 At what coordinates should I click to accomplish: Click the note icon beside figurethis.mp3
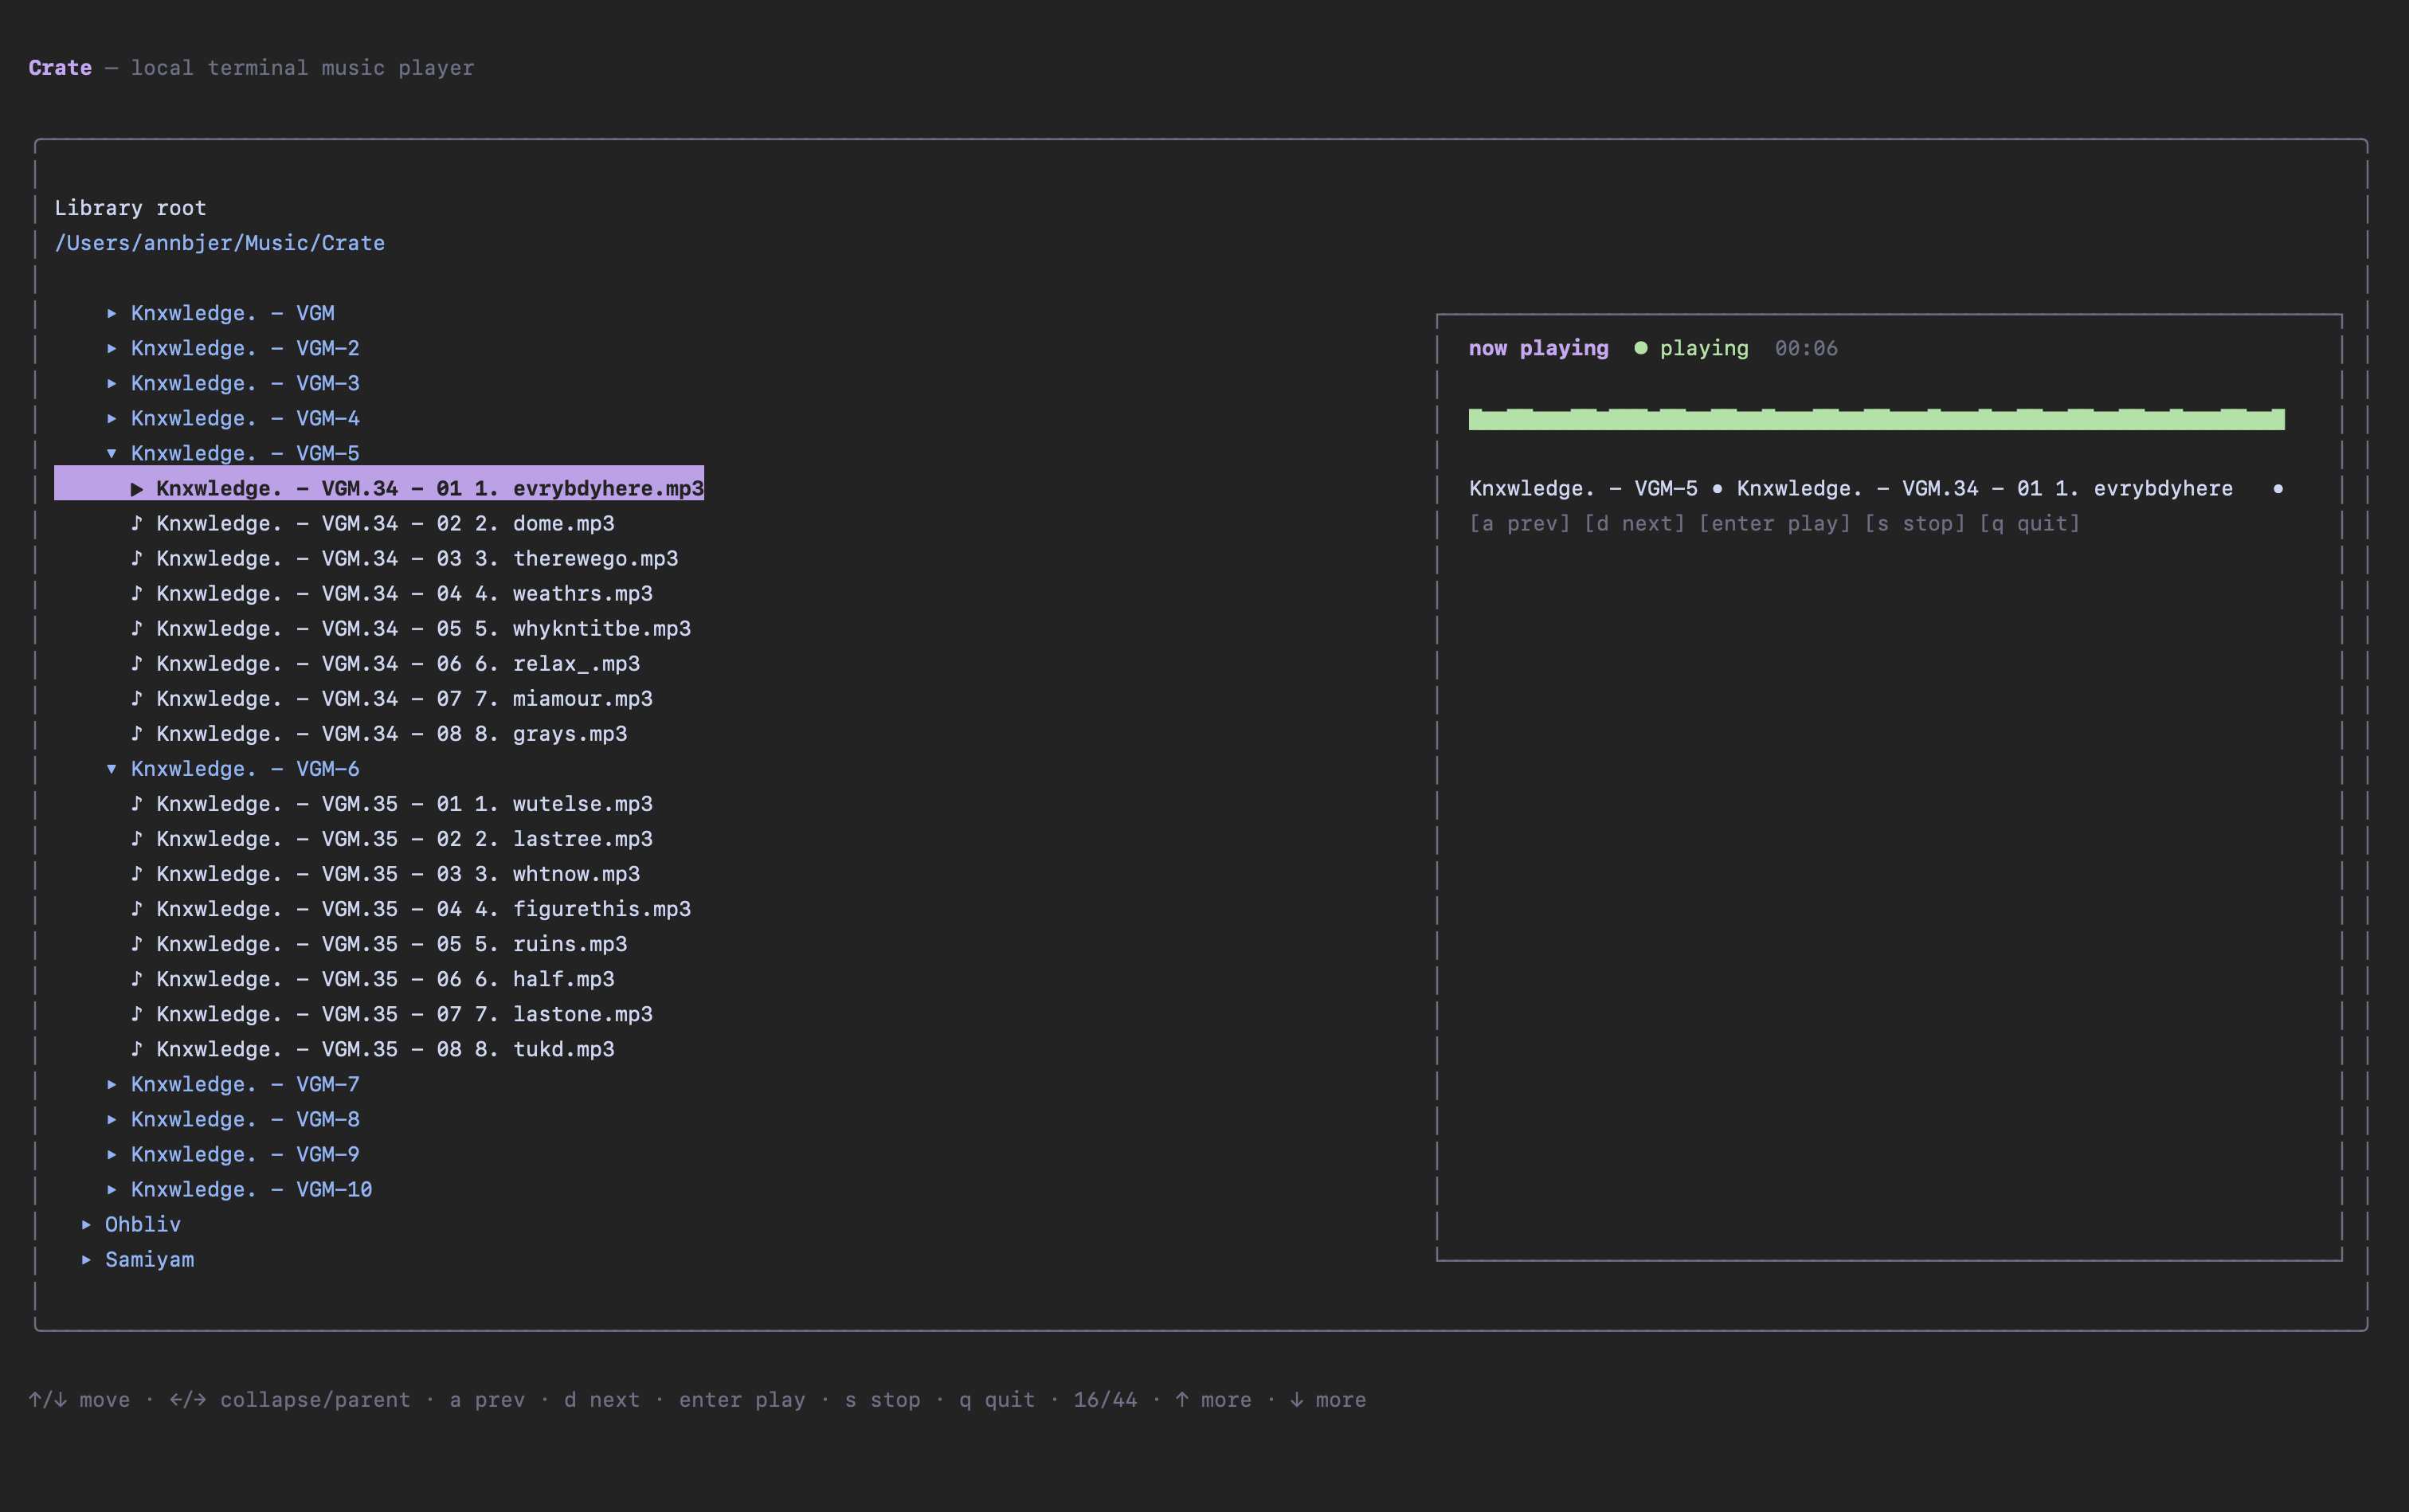[x=137, y=908]
